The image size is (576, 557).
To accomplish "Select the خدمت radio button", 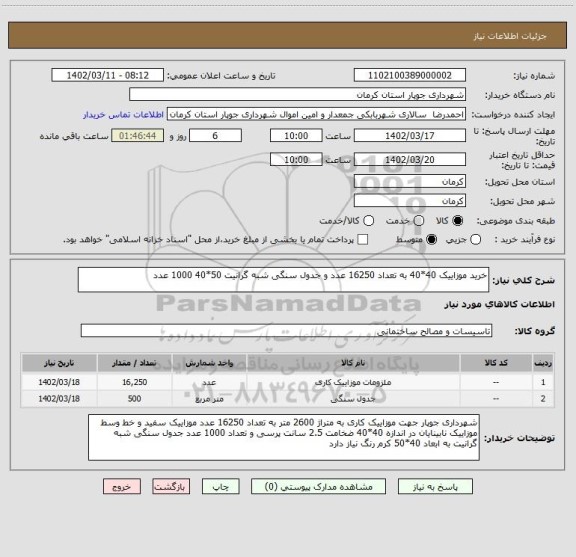I will click(x=419, y=221).
